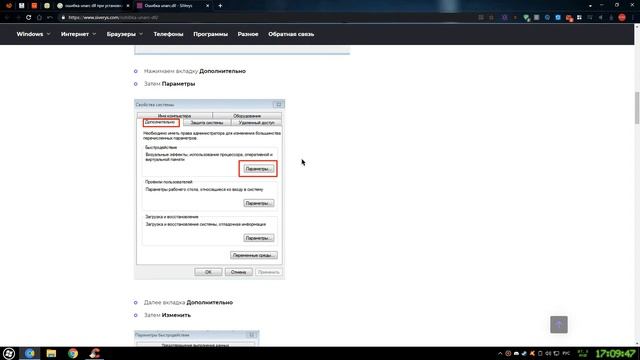The image size is (640, 360).
Task: Click the text 'Нажимаем вкладку Дополнительно'
Action: click(x=195, y=71)
